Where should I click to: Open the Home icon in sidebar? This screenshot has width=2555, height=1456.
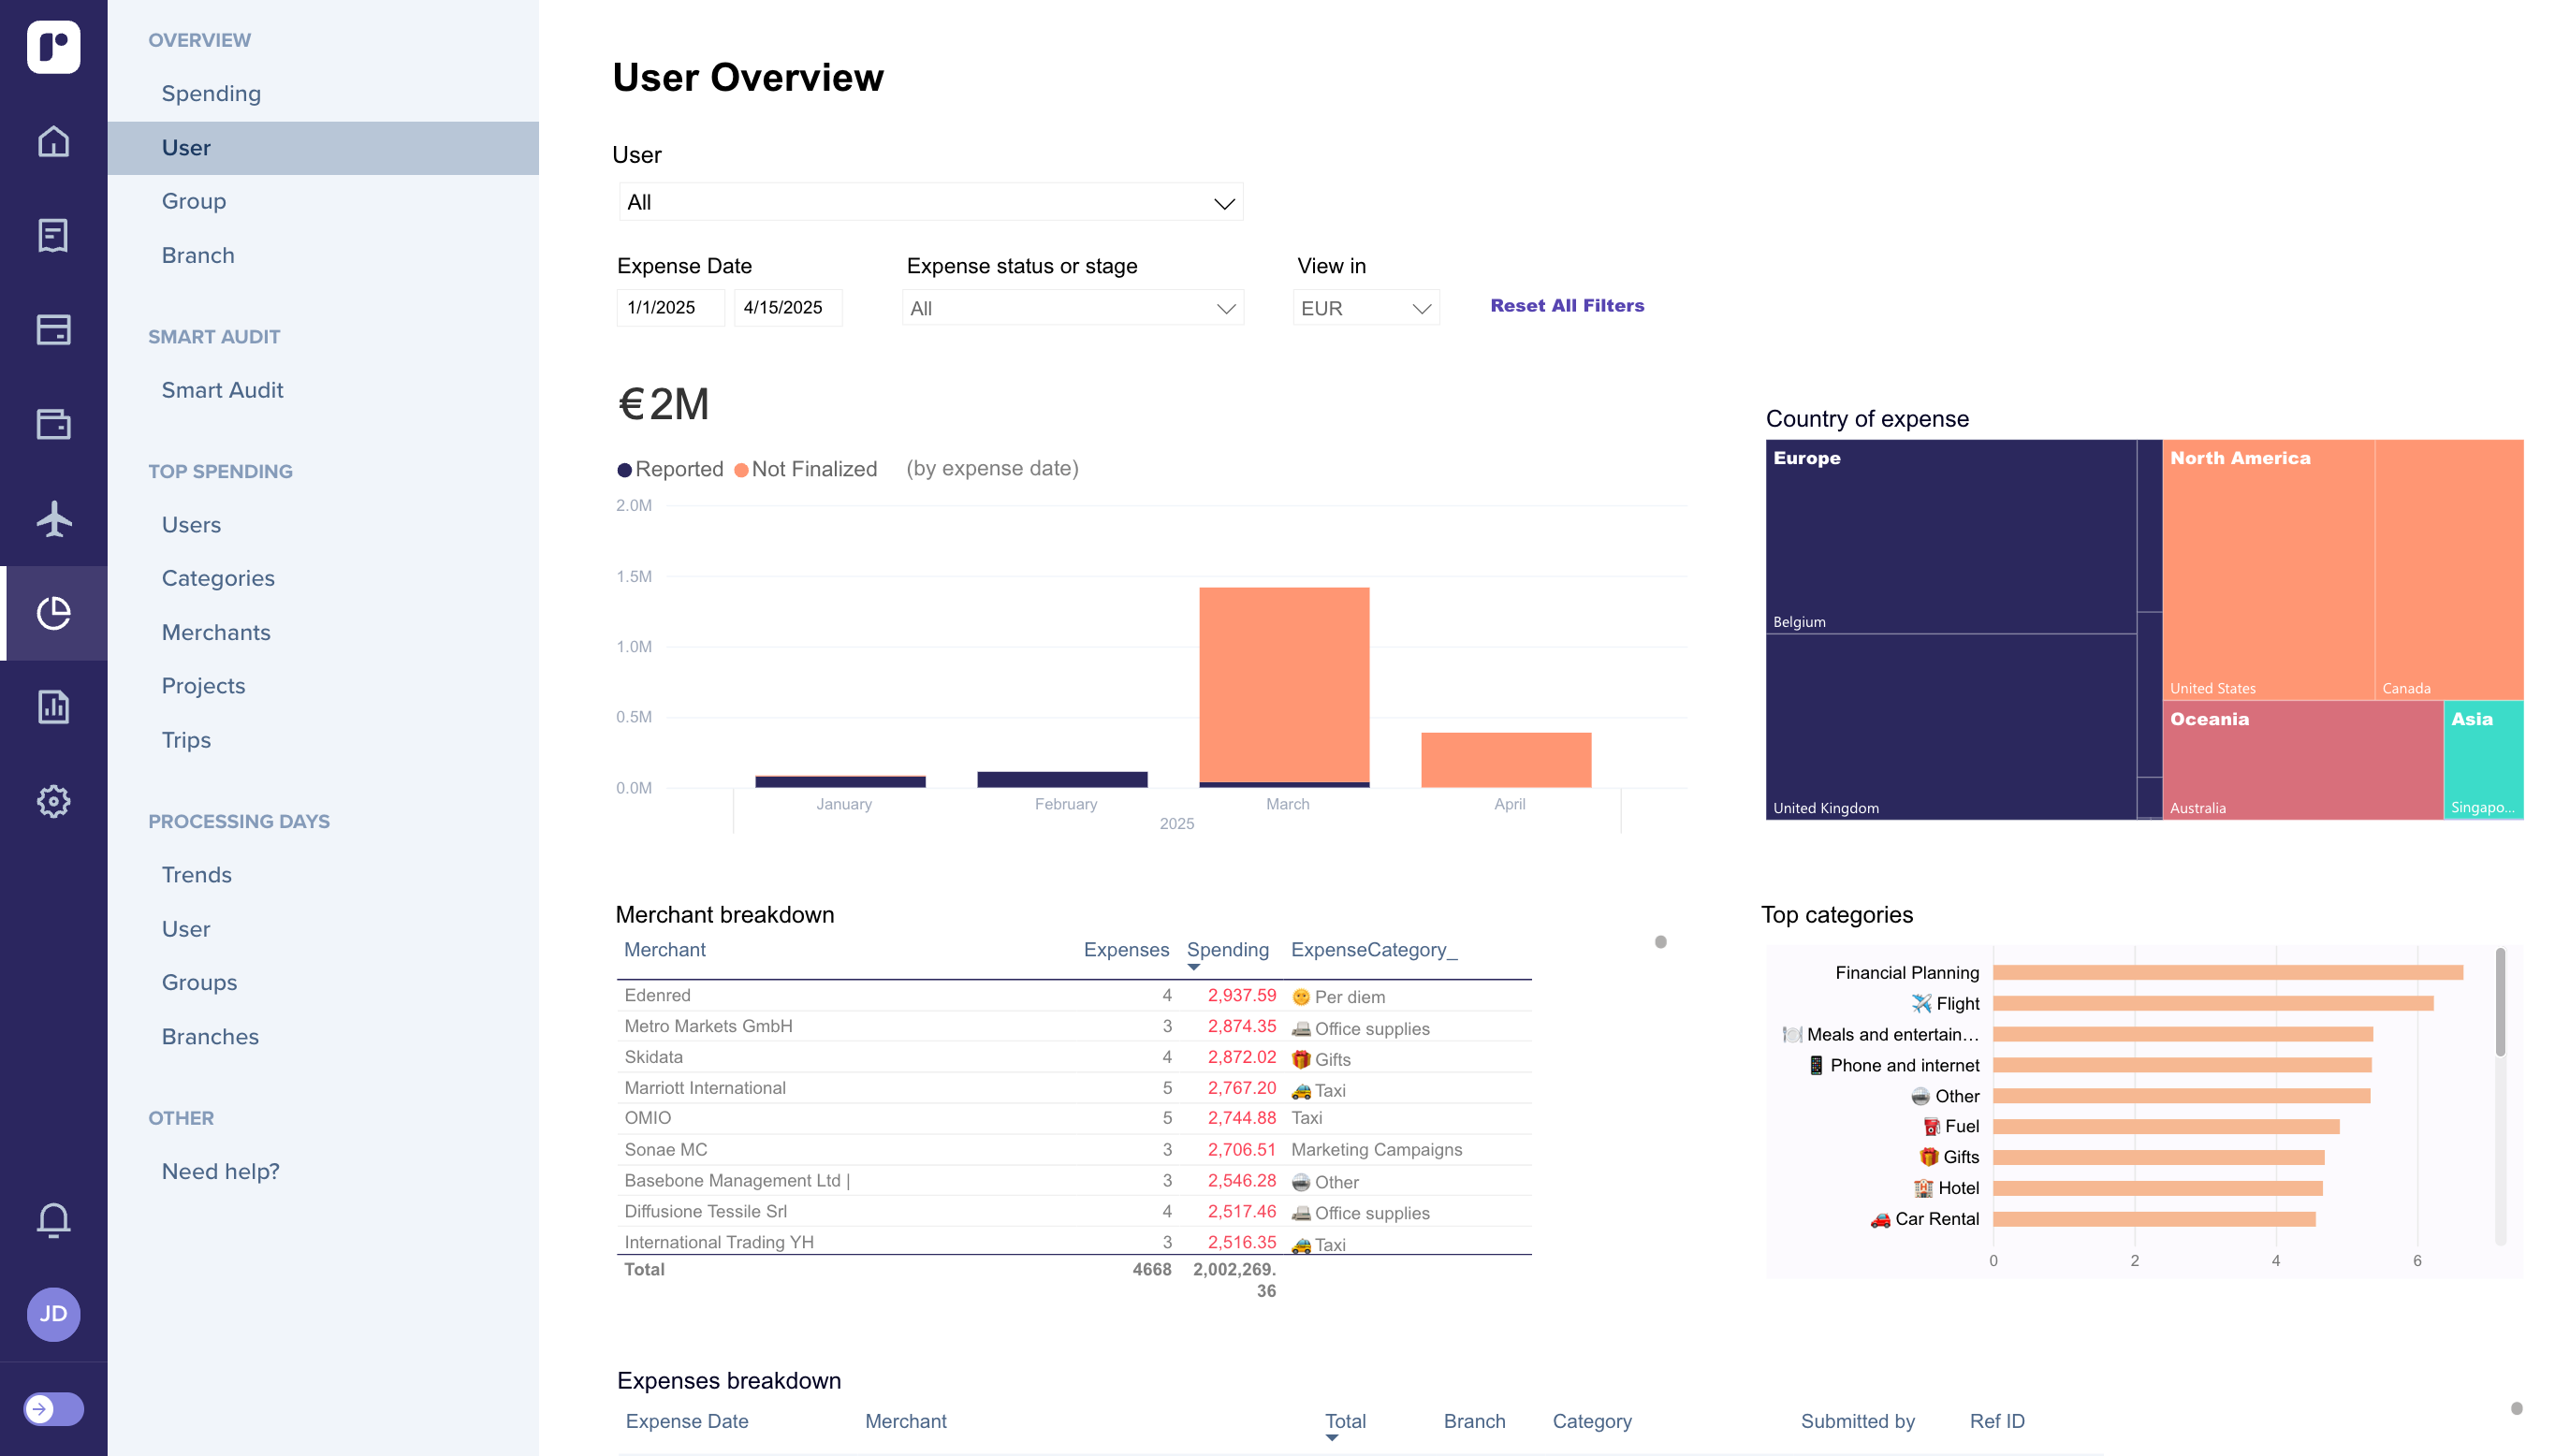coord(53,141)
